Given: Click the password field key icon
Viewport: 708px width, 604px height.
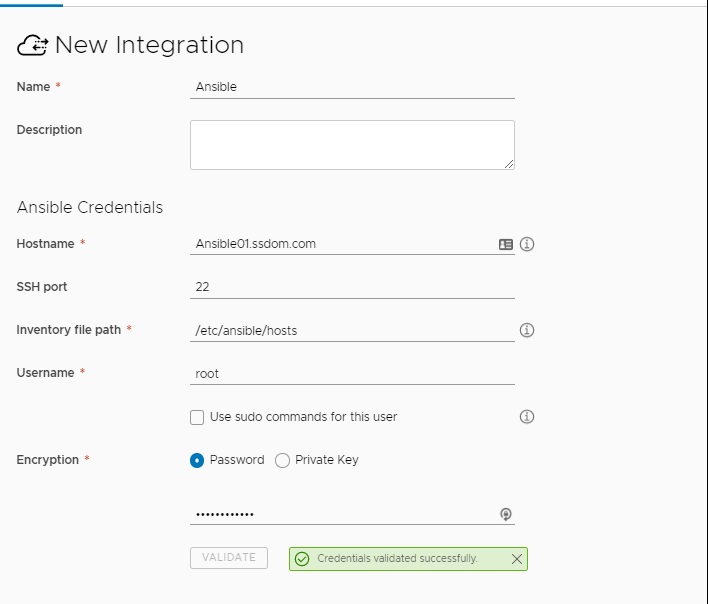Looking at the screenshot, I should (506, 514).
